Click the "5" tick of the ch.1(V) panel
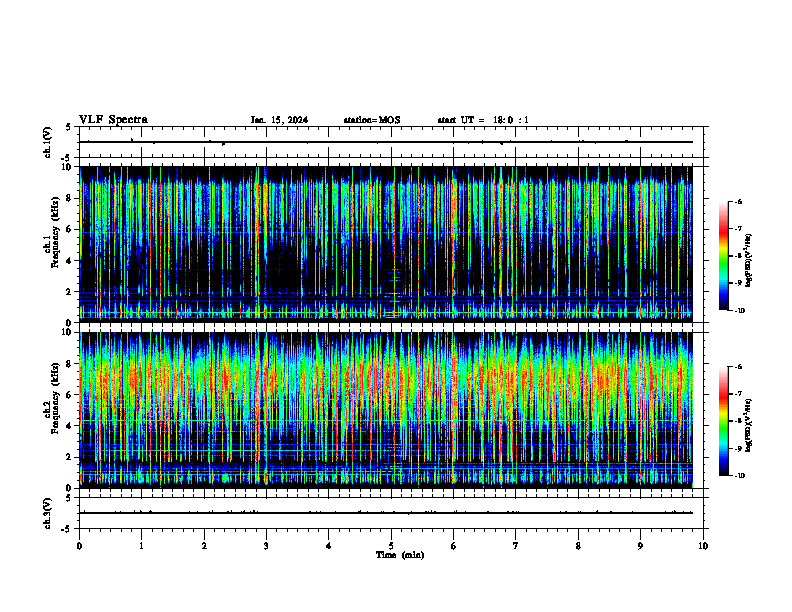The image size is (792, 612). [x=68, y=127]
